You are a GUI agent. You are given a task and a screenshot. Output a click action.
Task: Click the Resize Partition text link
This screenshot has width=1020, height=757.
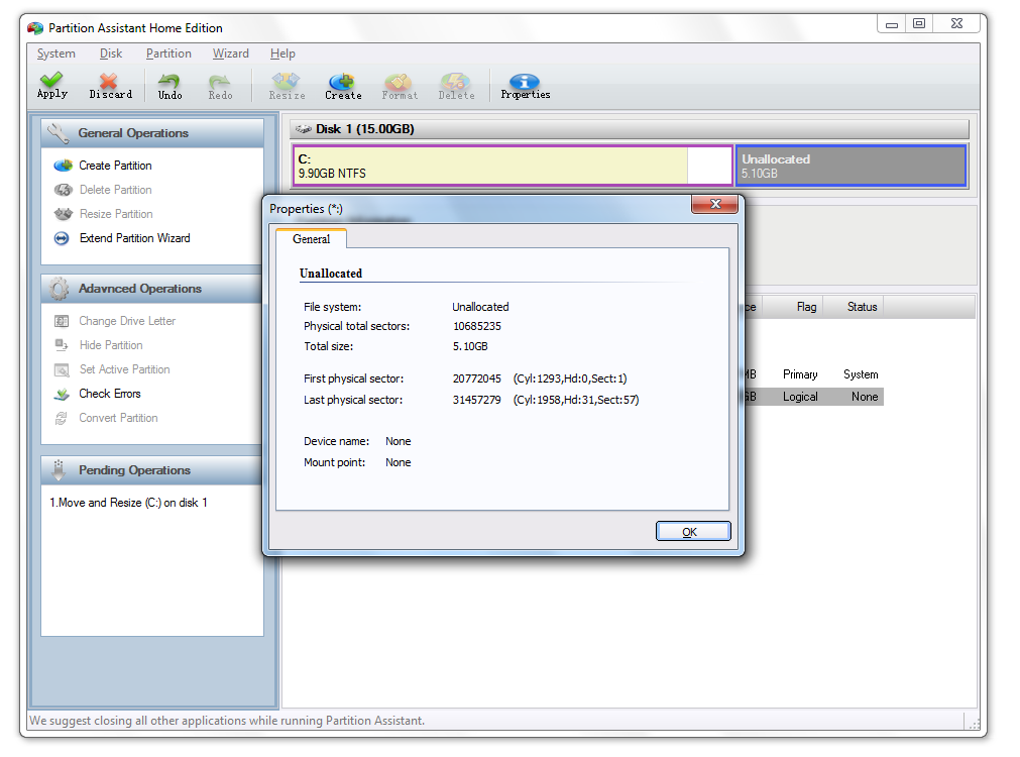pyautogui.click(x=116, y=214)
